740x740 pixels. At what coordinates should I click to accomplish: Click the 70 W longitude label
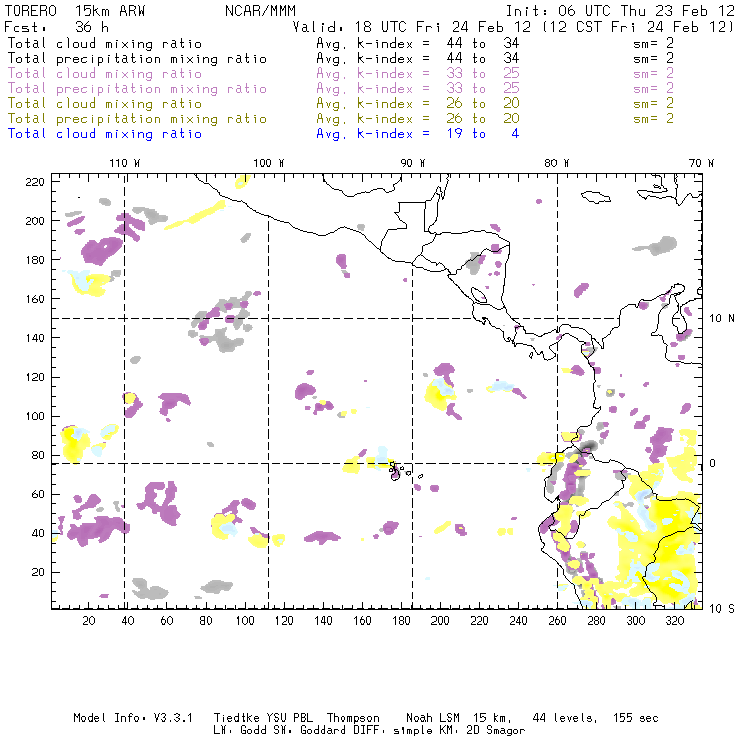pos(702,163)
